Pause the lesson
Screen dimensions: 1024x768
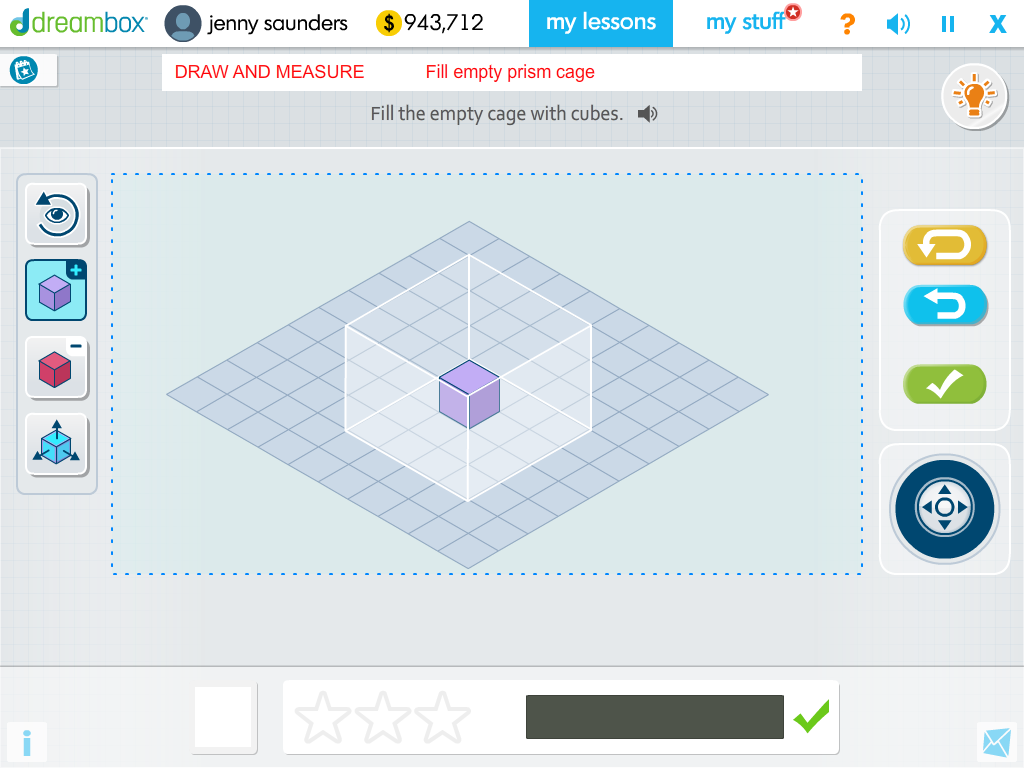(947, 23)
